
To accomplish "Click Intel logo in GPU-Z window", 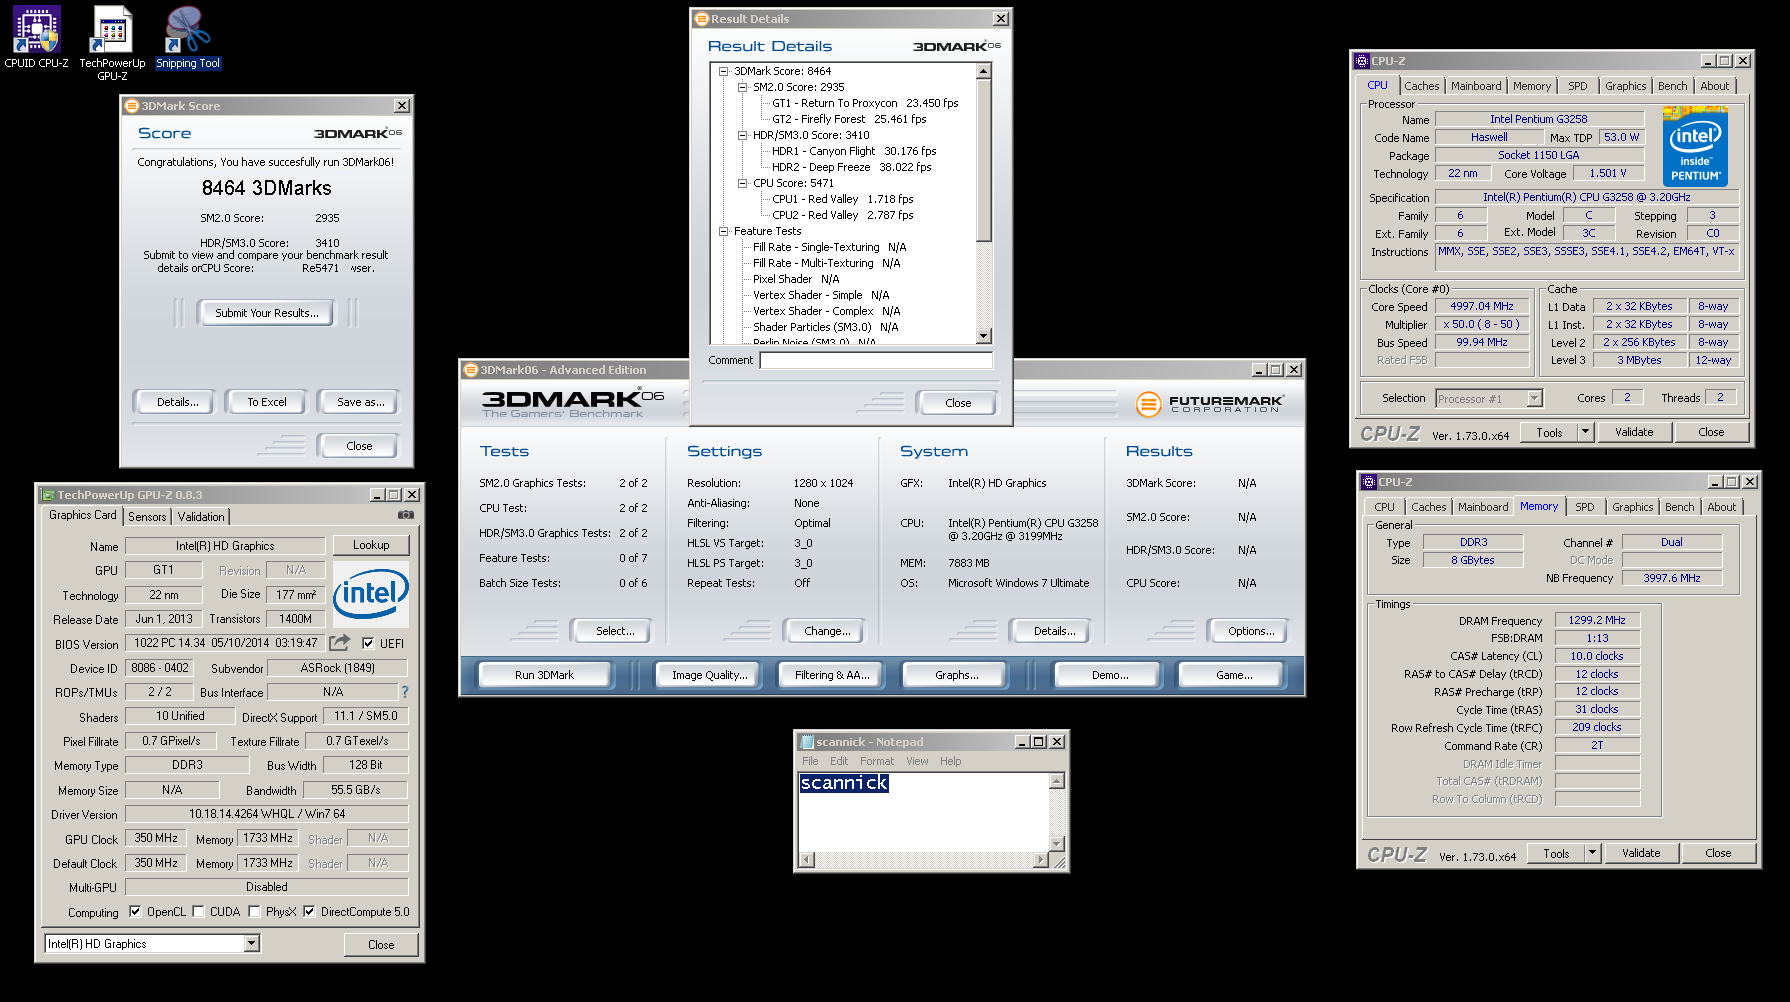I will [371, 593].
